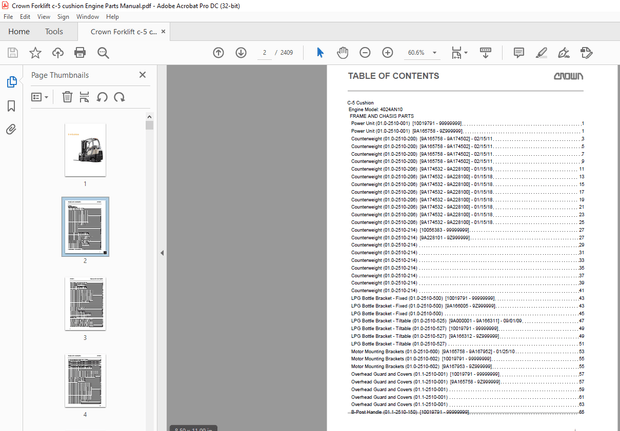
Task: Click the Save file icon
Action: coord(13,53)
